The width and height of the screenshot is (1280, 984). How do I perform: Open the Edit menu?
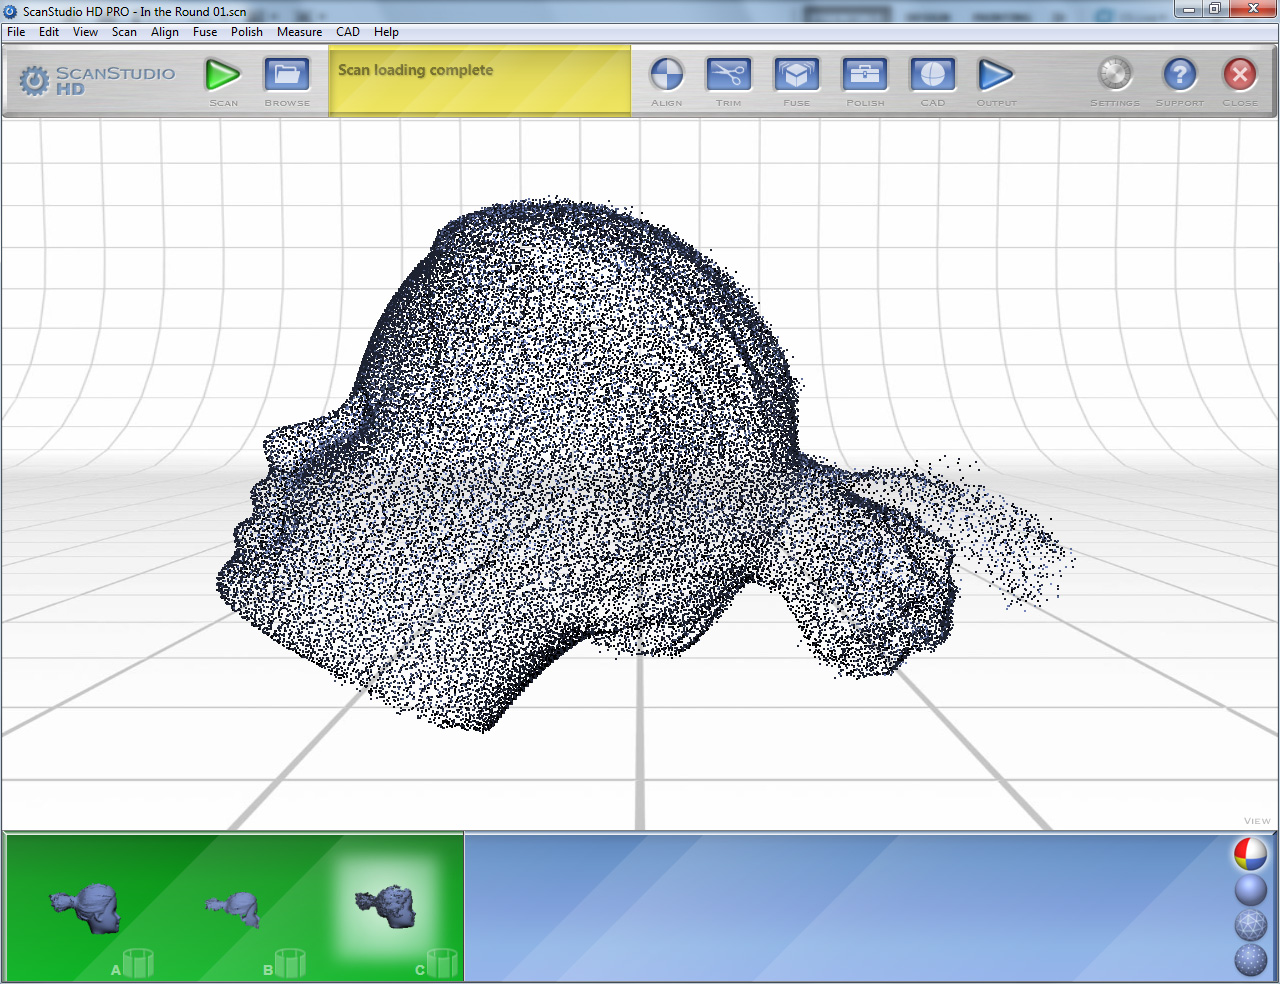pyautogui.click(x=49, y=32)
